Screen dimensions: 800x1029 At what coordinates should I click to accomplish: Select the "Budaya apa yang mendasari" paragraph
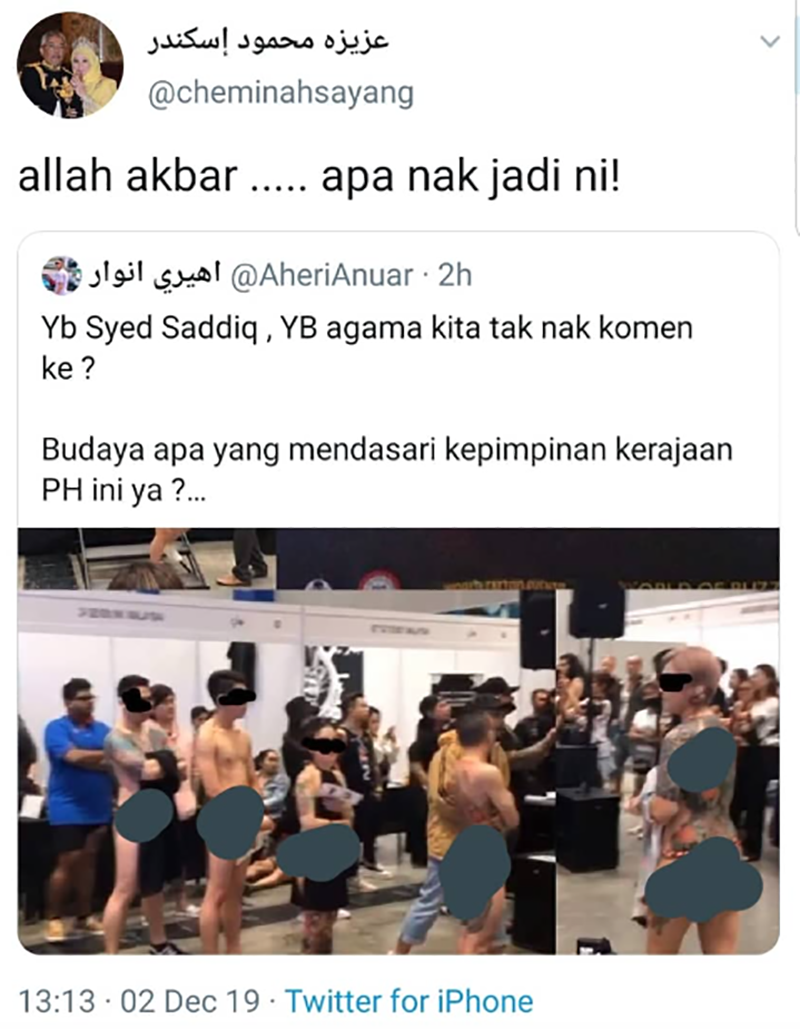387,470
